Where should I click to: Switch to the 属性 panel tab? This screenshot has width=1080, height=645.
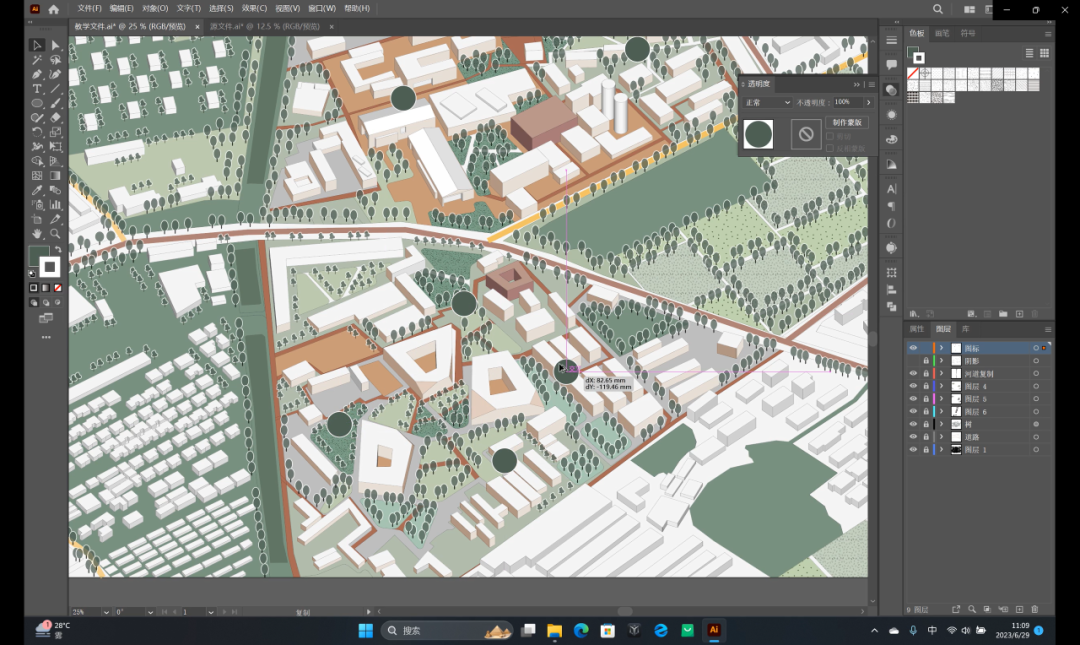click(917, 329)
